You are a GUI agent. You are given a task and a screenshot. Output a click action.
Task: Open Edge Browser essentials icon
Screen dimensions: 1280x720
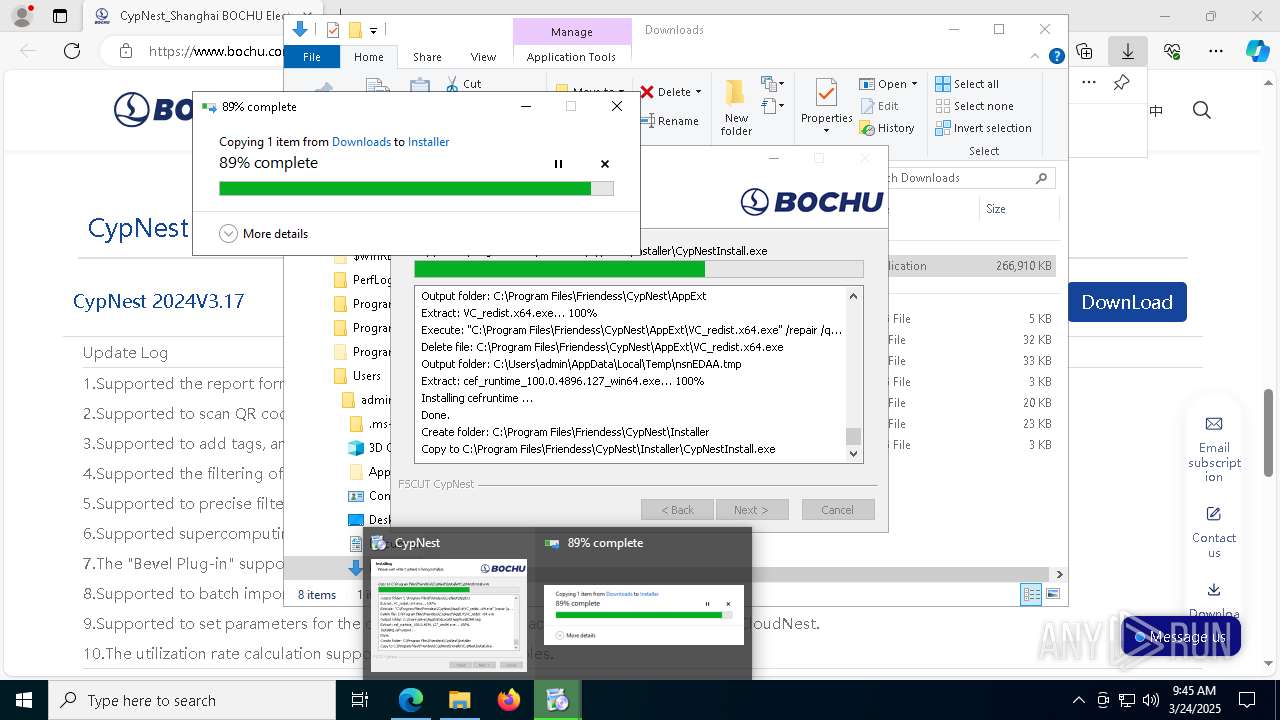tap(1172, 51)
